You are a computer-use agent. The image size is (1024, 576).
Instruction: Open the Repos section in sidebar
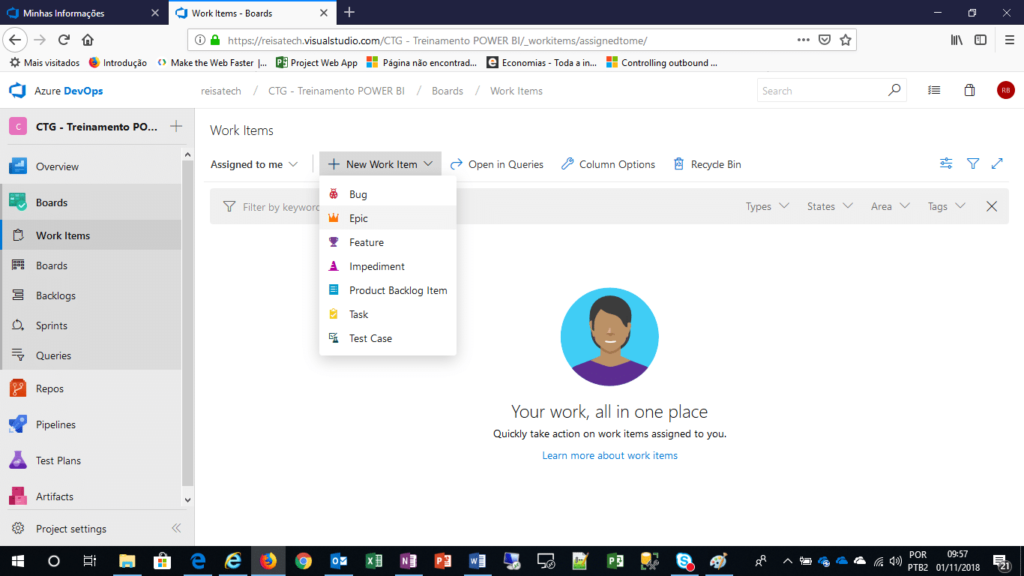50,389
